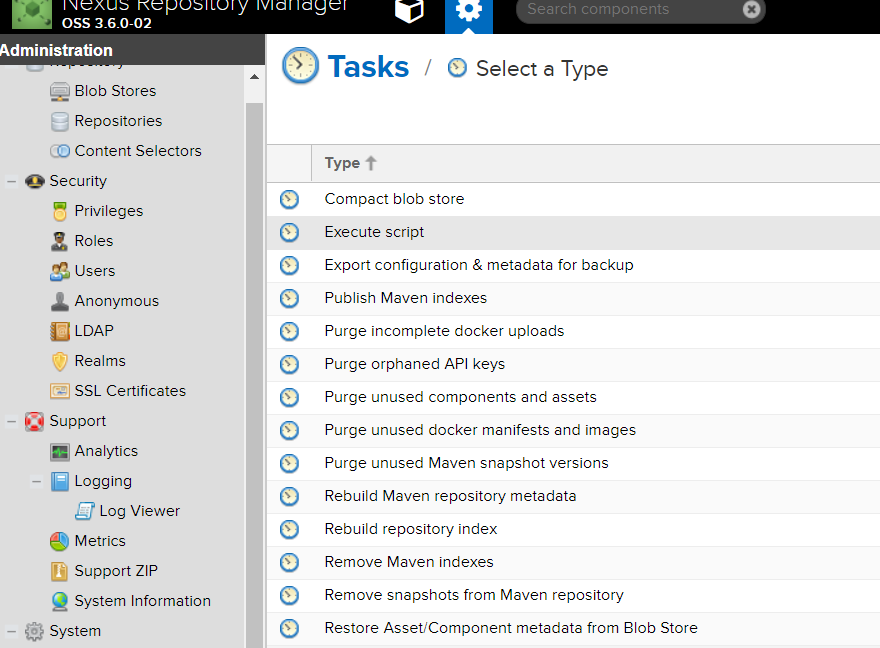This screenshot has width=880, height=648.
Task: Open Log Viewer in sidebar
Action: point(139,511)
